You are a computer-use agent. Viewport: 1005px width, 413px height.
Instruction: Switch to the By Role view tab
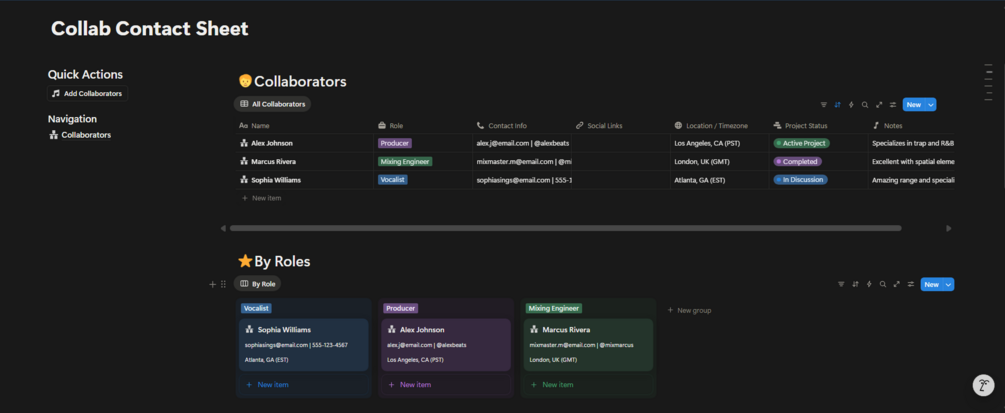[x=258, y=284]
